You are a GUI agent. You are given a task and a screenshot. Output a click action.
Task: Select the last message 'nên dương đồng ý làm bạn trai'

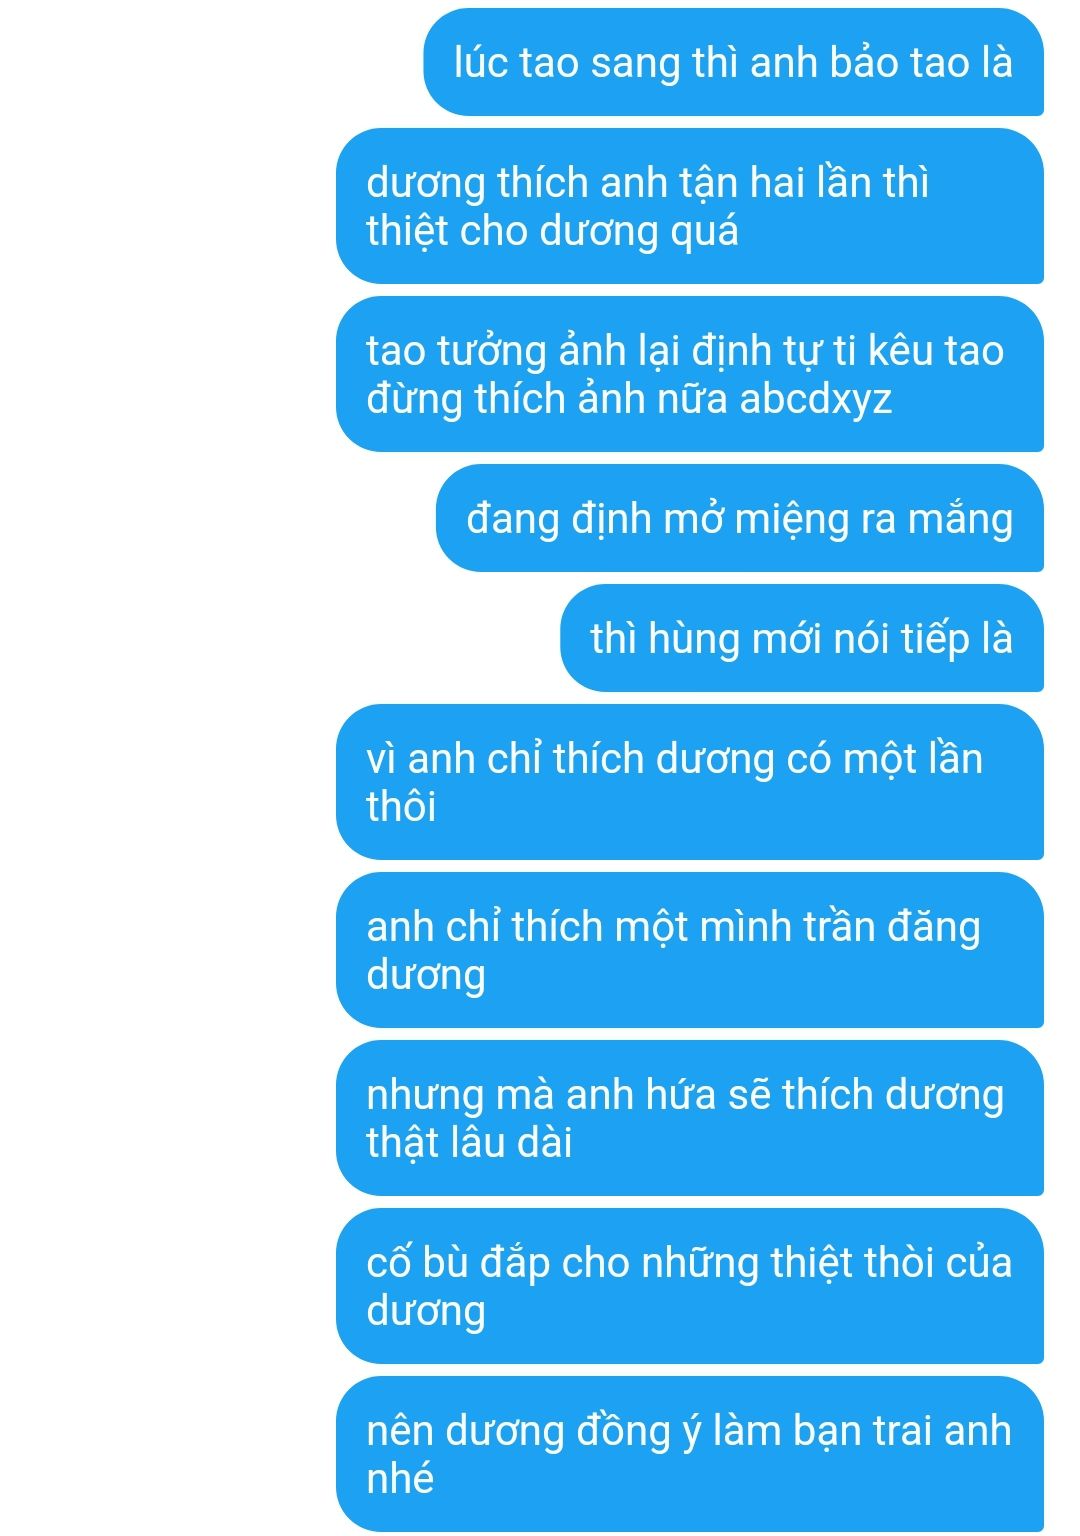[x=690, y=1454]
